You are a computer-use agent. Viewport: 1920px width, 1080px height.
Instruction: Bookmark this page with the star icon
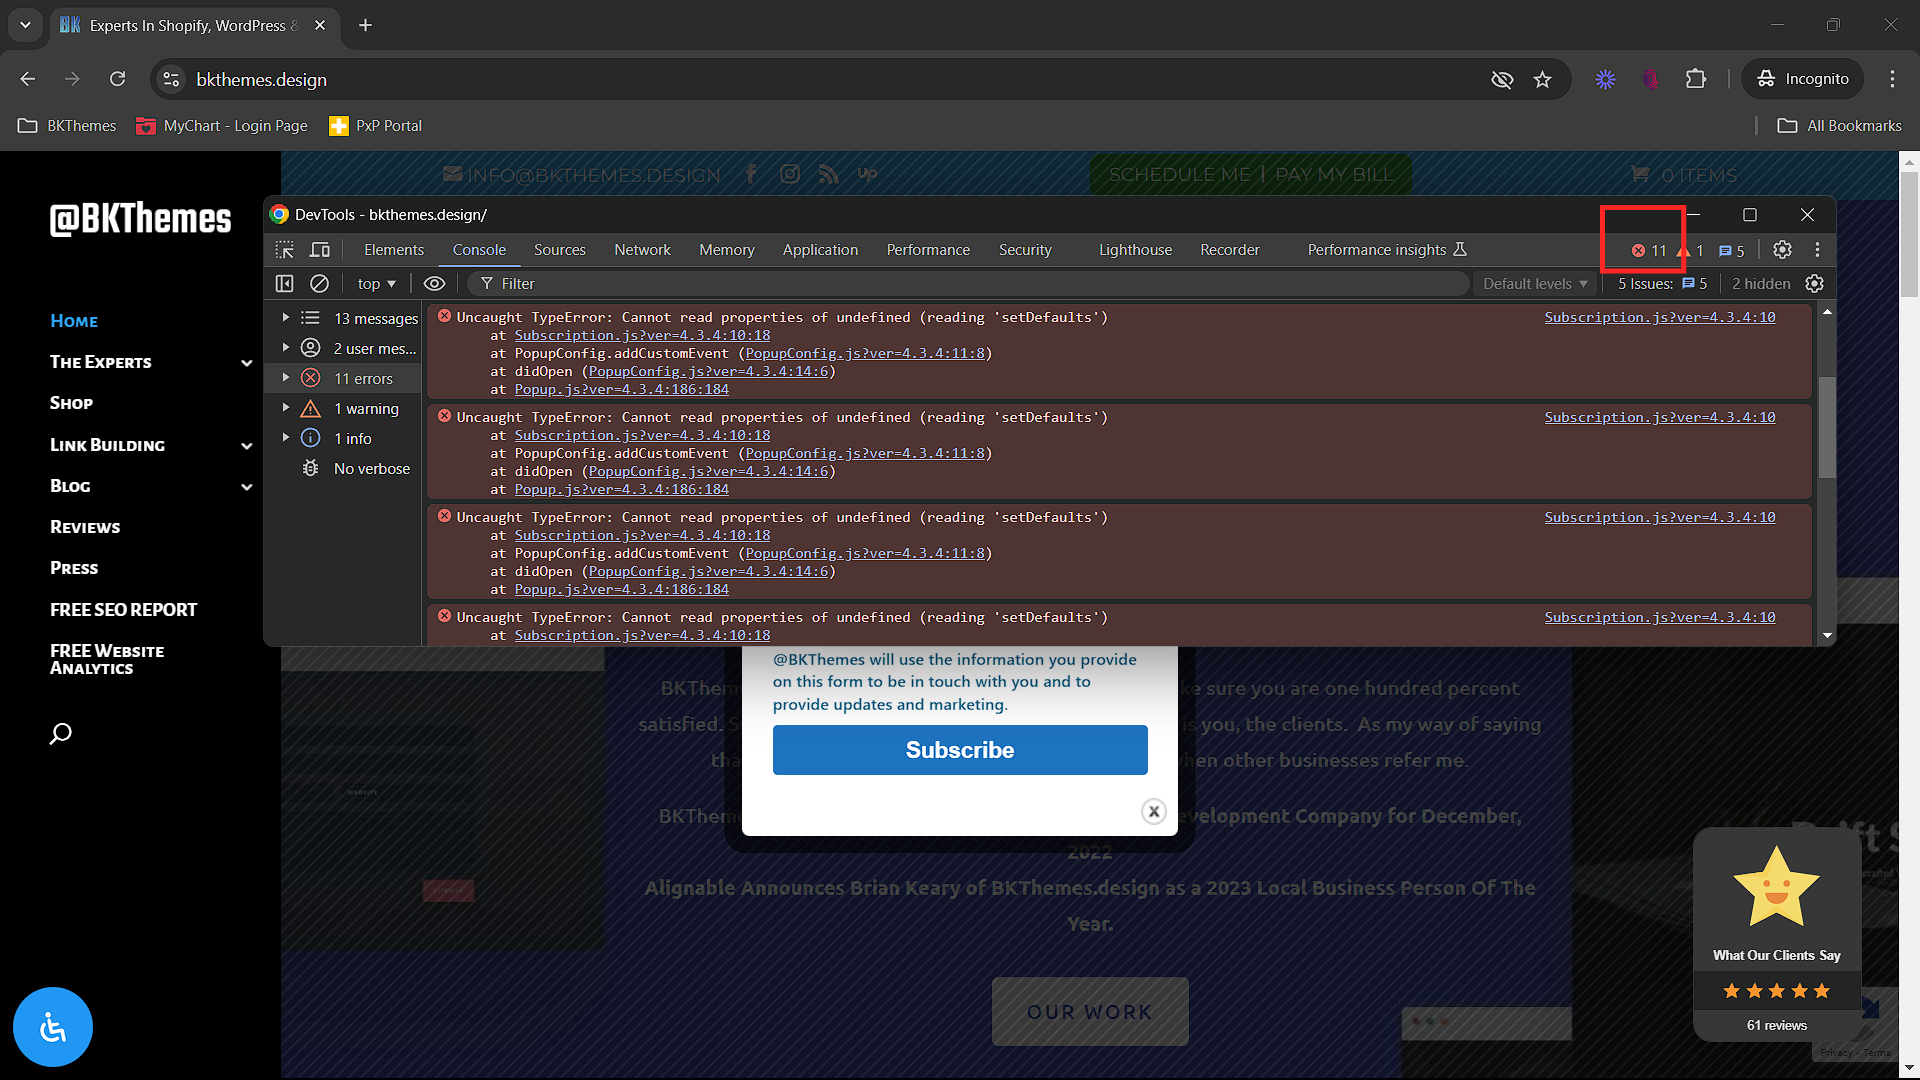pos(1542,79)
